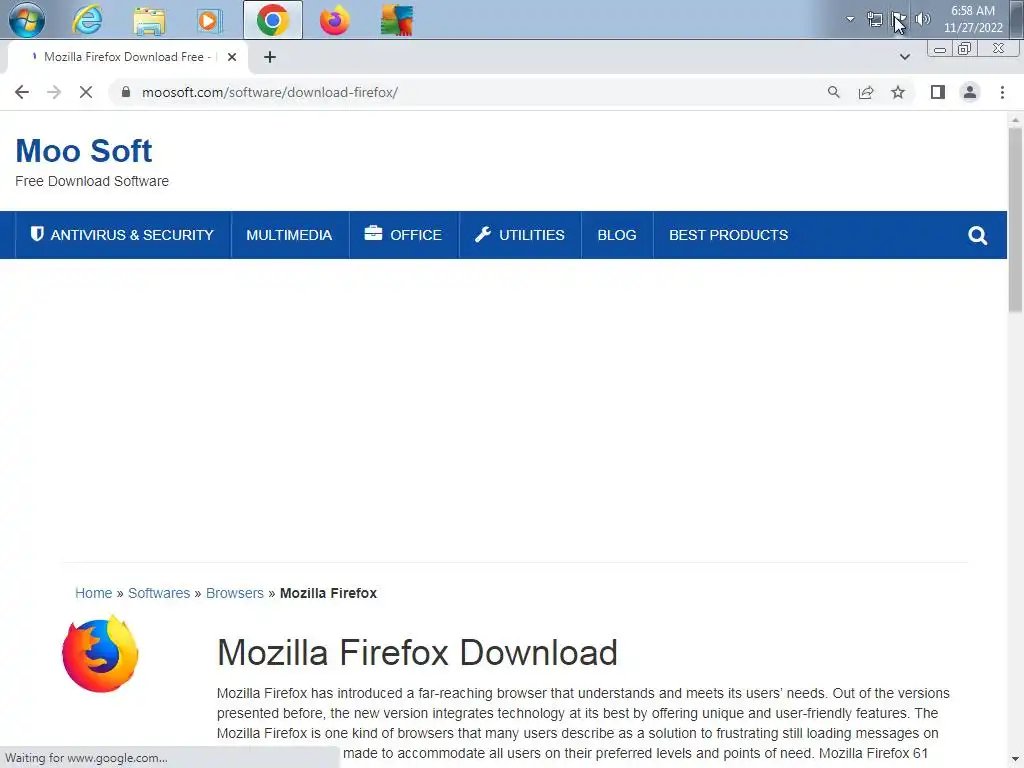Open the Multimedia menu item
The image size is (1024, 768).
(x=289, y=235)
